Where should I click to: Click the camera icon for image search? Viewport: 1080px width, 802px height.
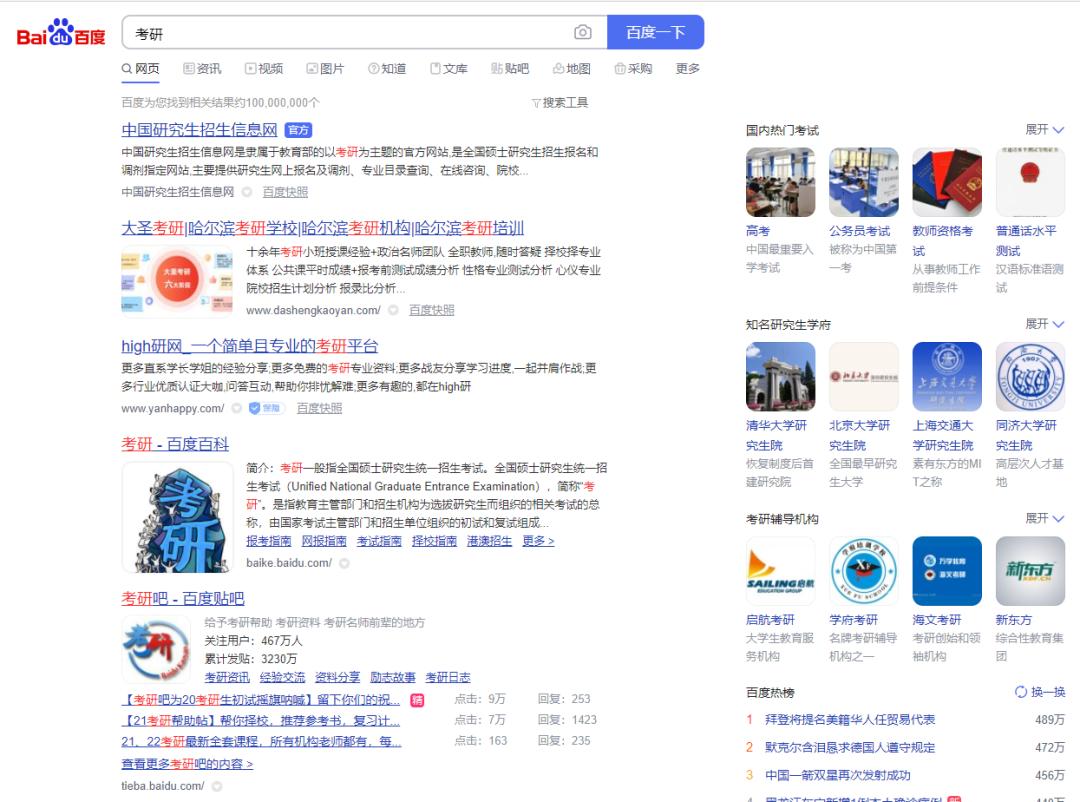click(x=583, y=32)
